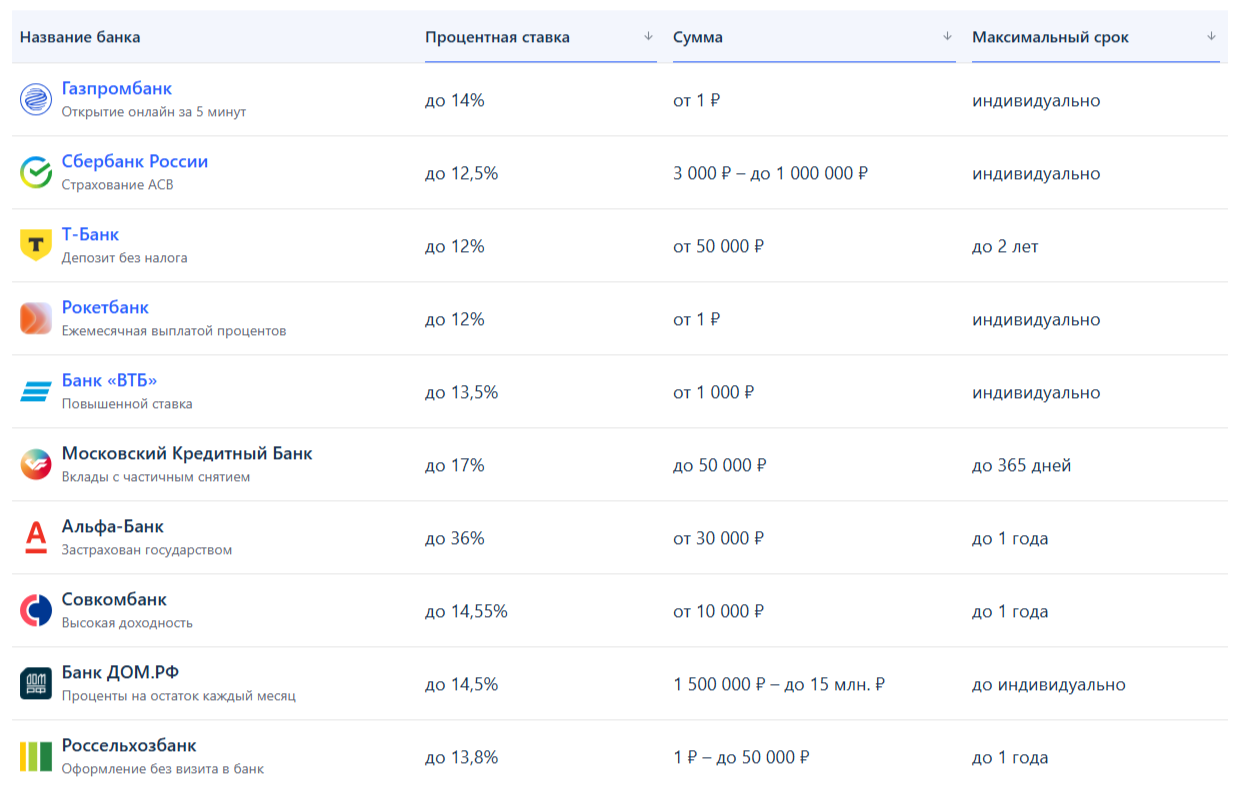This screenshot has height=808, width=1238.
Task: Click the rate 'до 12,5%'
Action: [x=461, y=173]
